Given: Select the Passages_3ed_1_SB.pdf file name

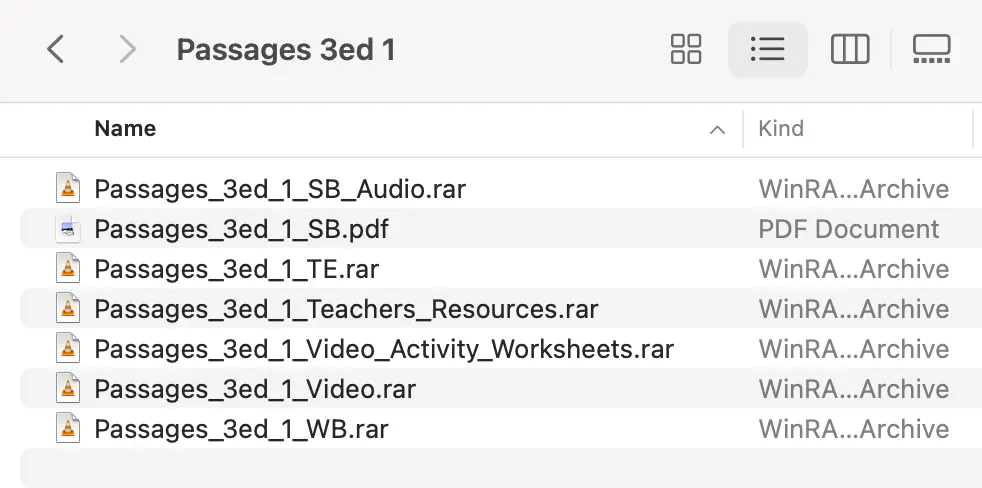Looking at the screenshot, I should pos(241,229).
